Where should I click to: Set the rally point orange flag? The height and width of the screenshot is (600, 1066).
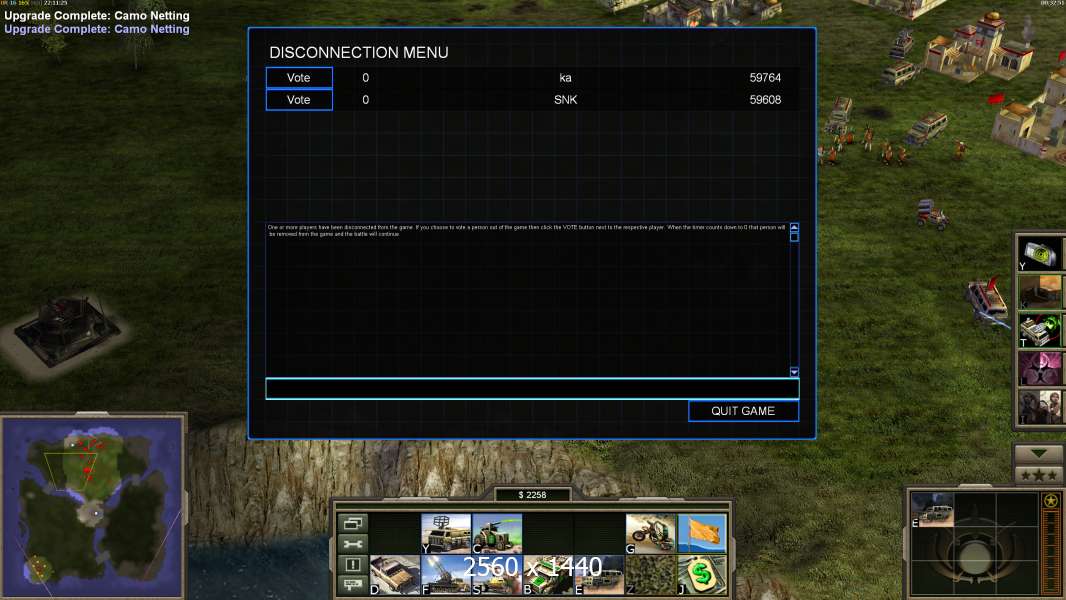pos(702,533)
